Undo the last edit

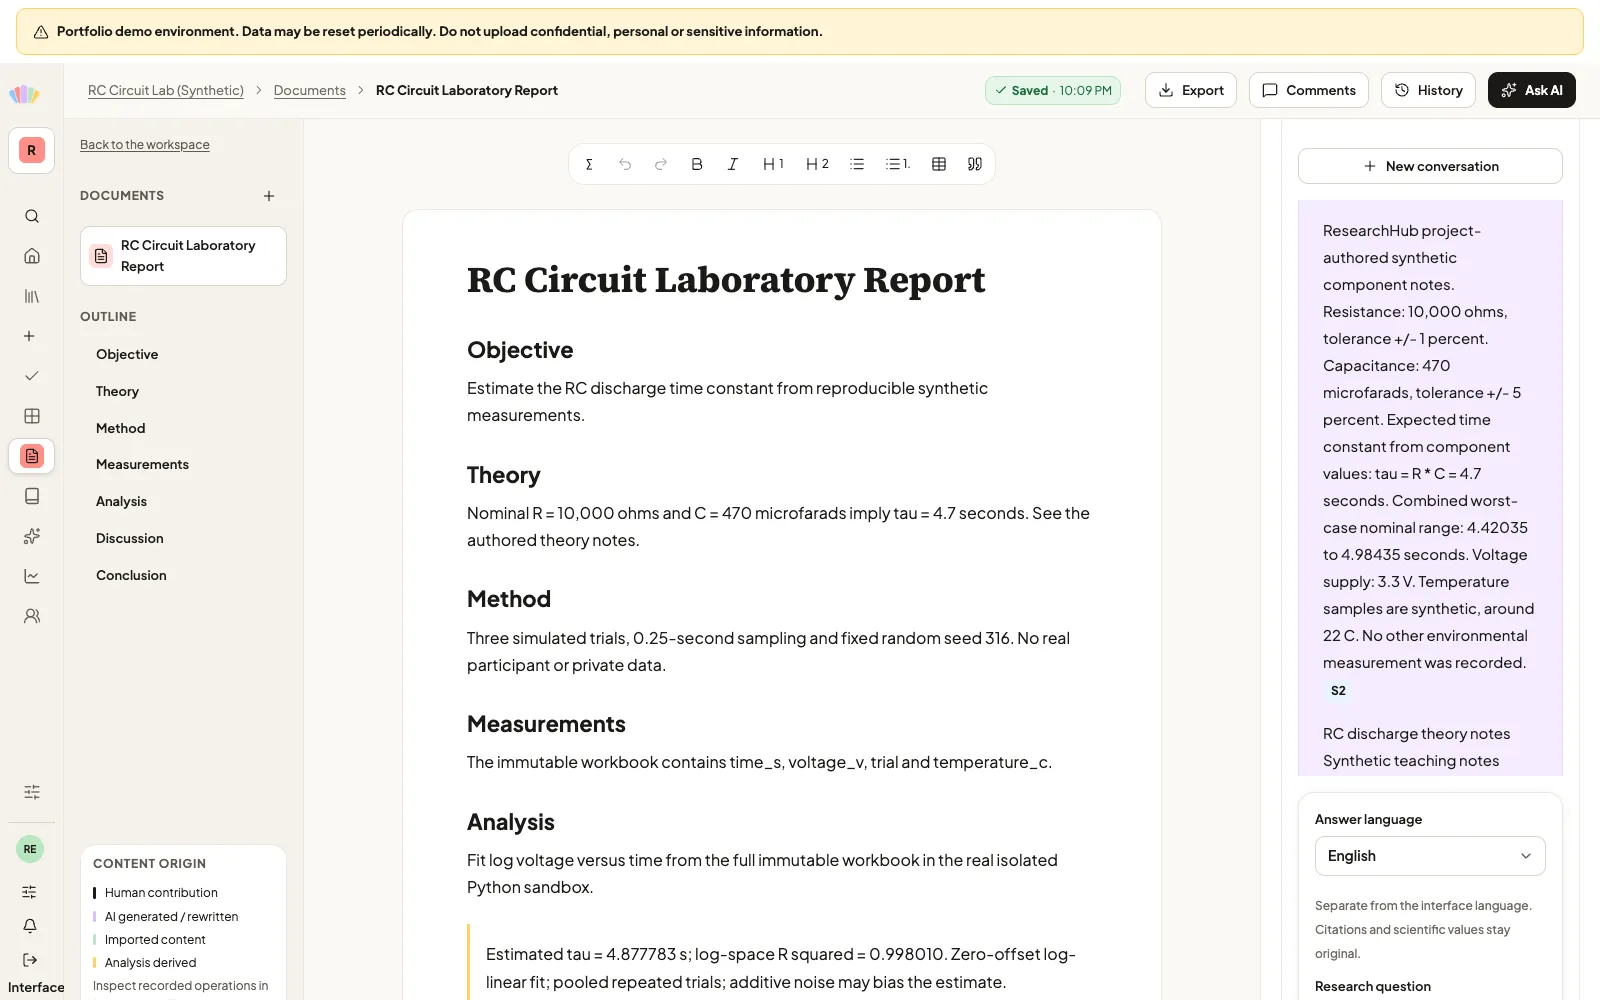(x=625, y=164)
